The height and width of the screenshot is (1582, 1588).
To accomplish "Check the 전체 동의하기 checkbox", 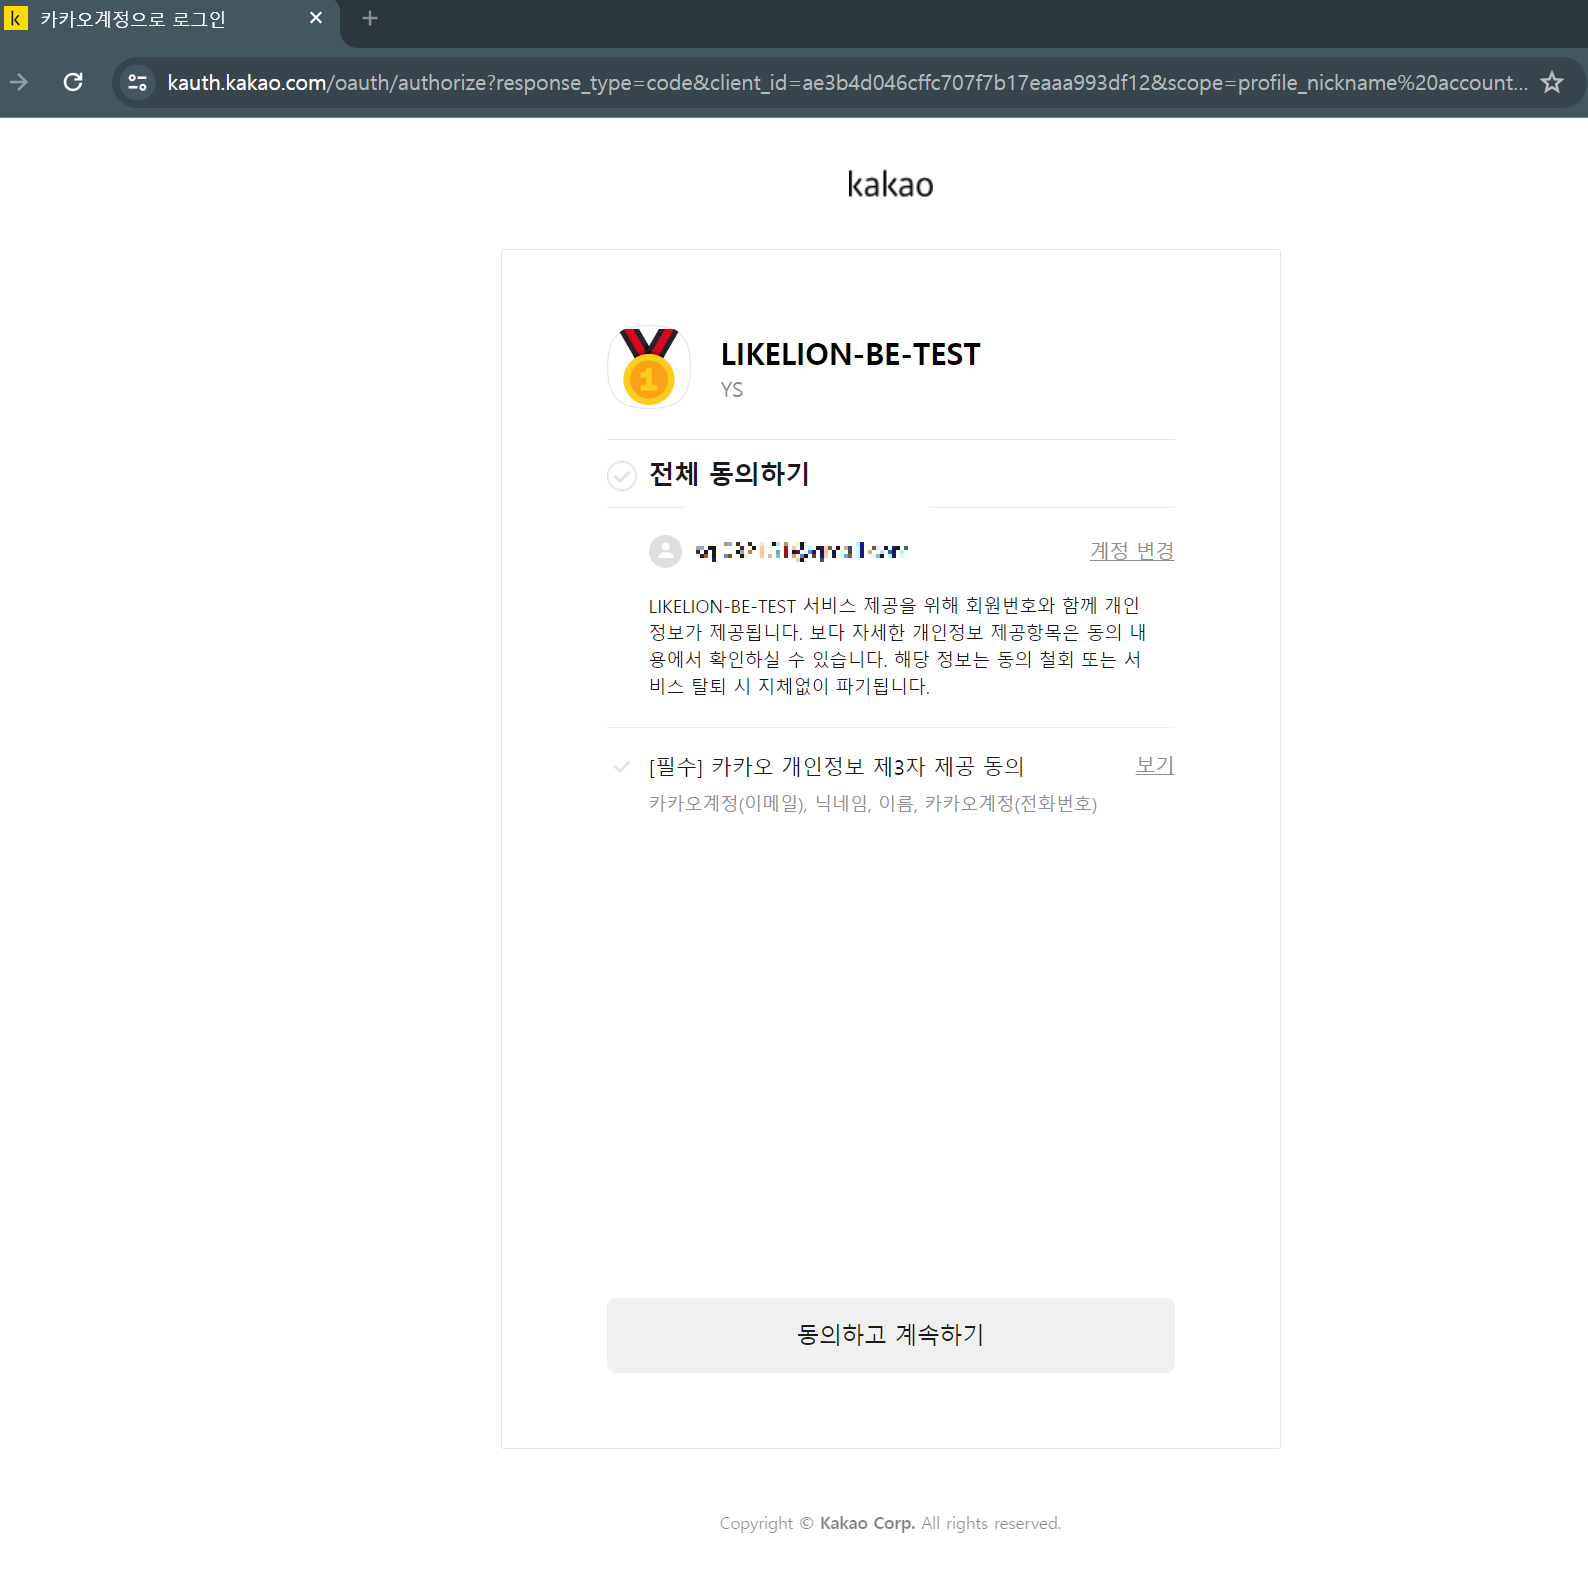I will tap(622, 475).
